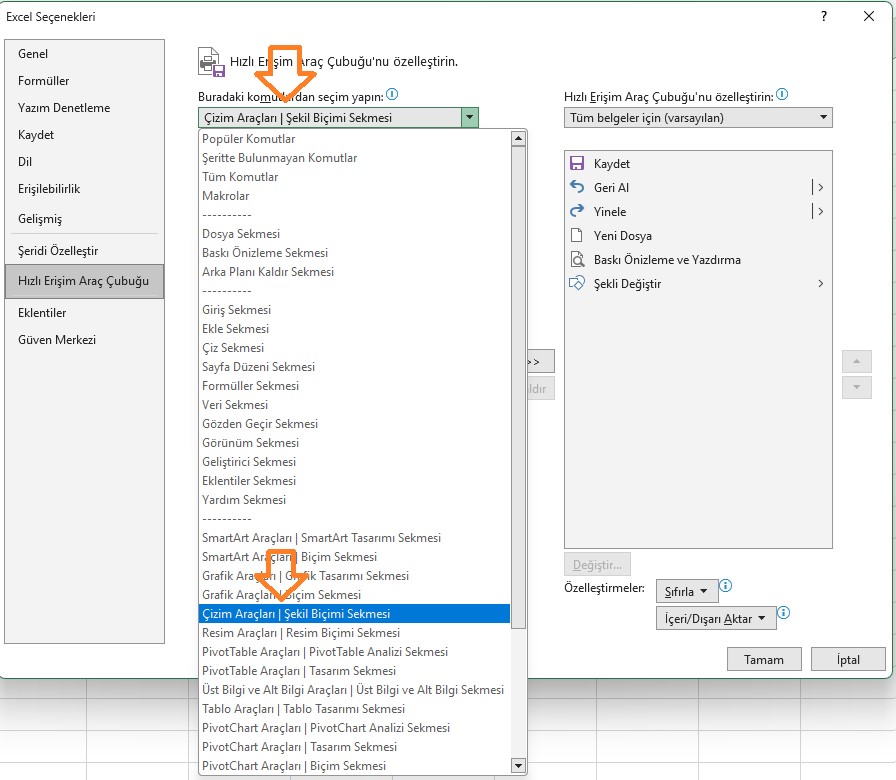
Task: Choose Sayfa Düzeni Sekmesi option
Action: click(354, 366)
